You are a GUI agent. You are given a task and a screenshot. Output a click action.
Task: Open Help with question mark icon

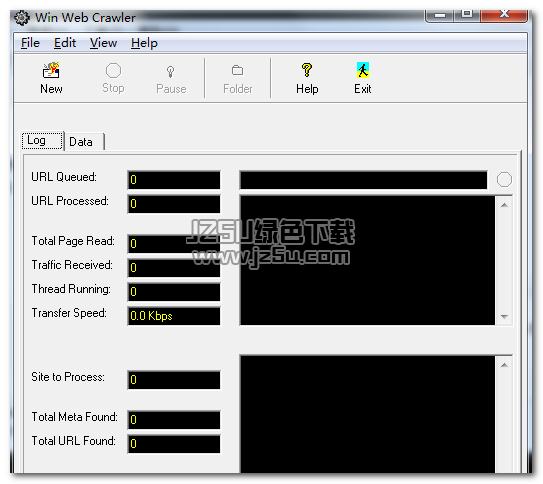click(x=307, y=70)
